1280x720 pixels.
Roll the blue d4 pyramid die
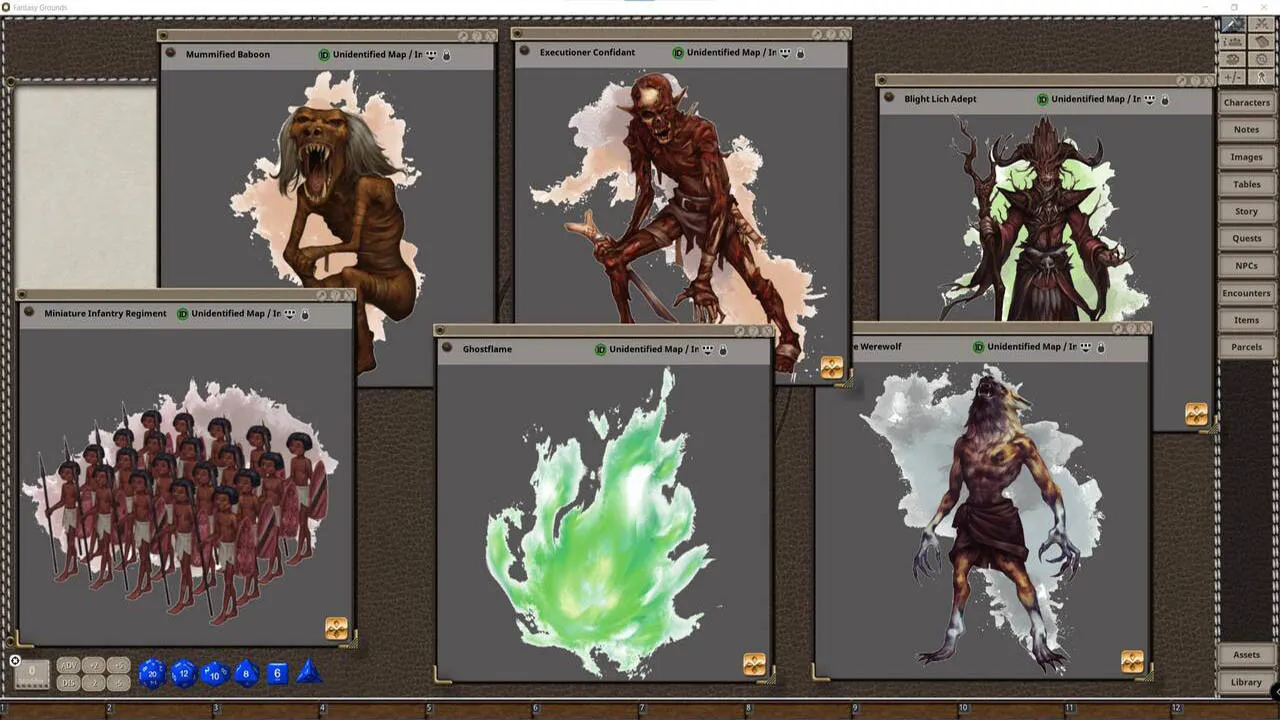click(x=309, y=671)
